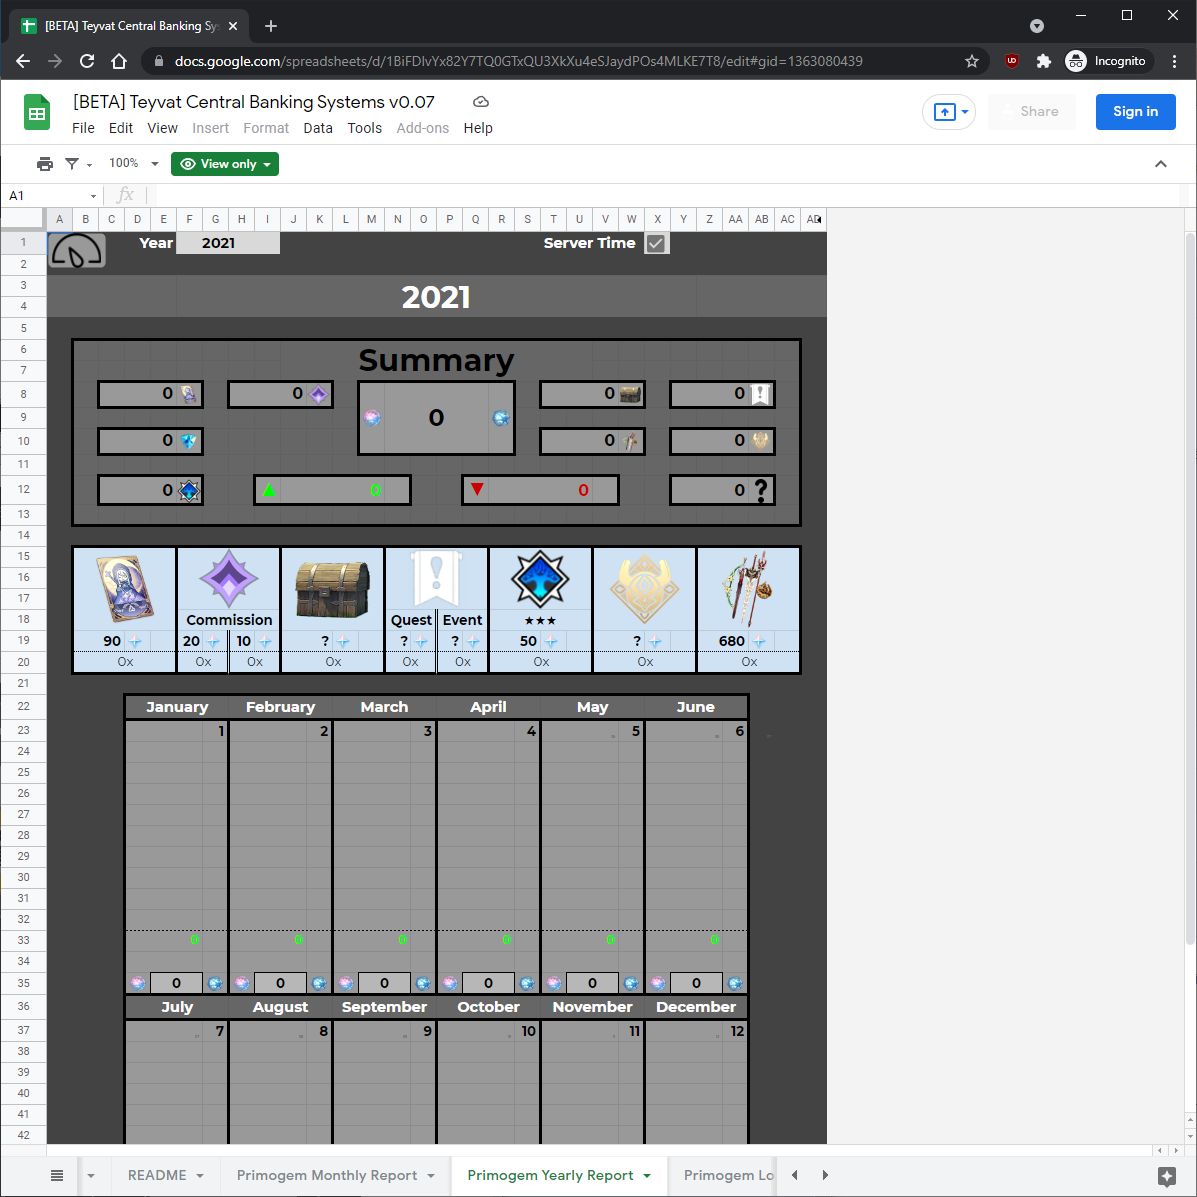1197x1197 pixels.
Task: Open Primogem Monthly Report tab dropdown arrow
Action: pos(431,1176)
